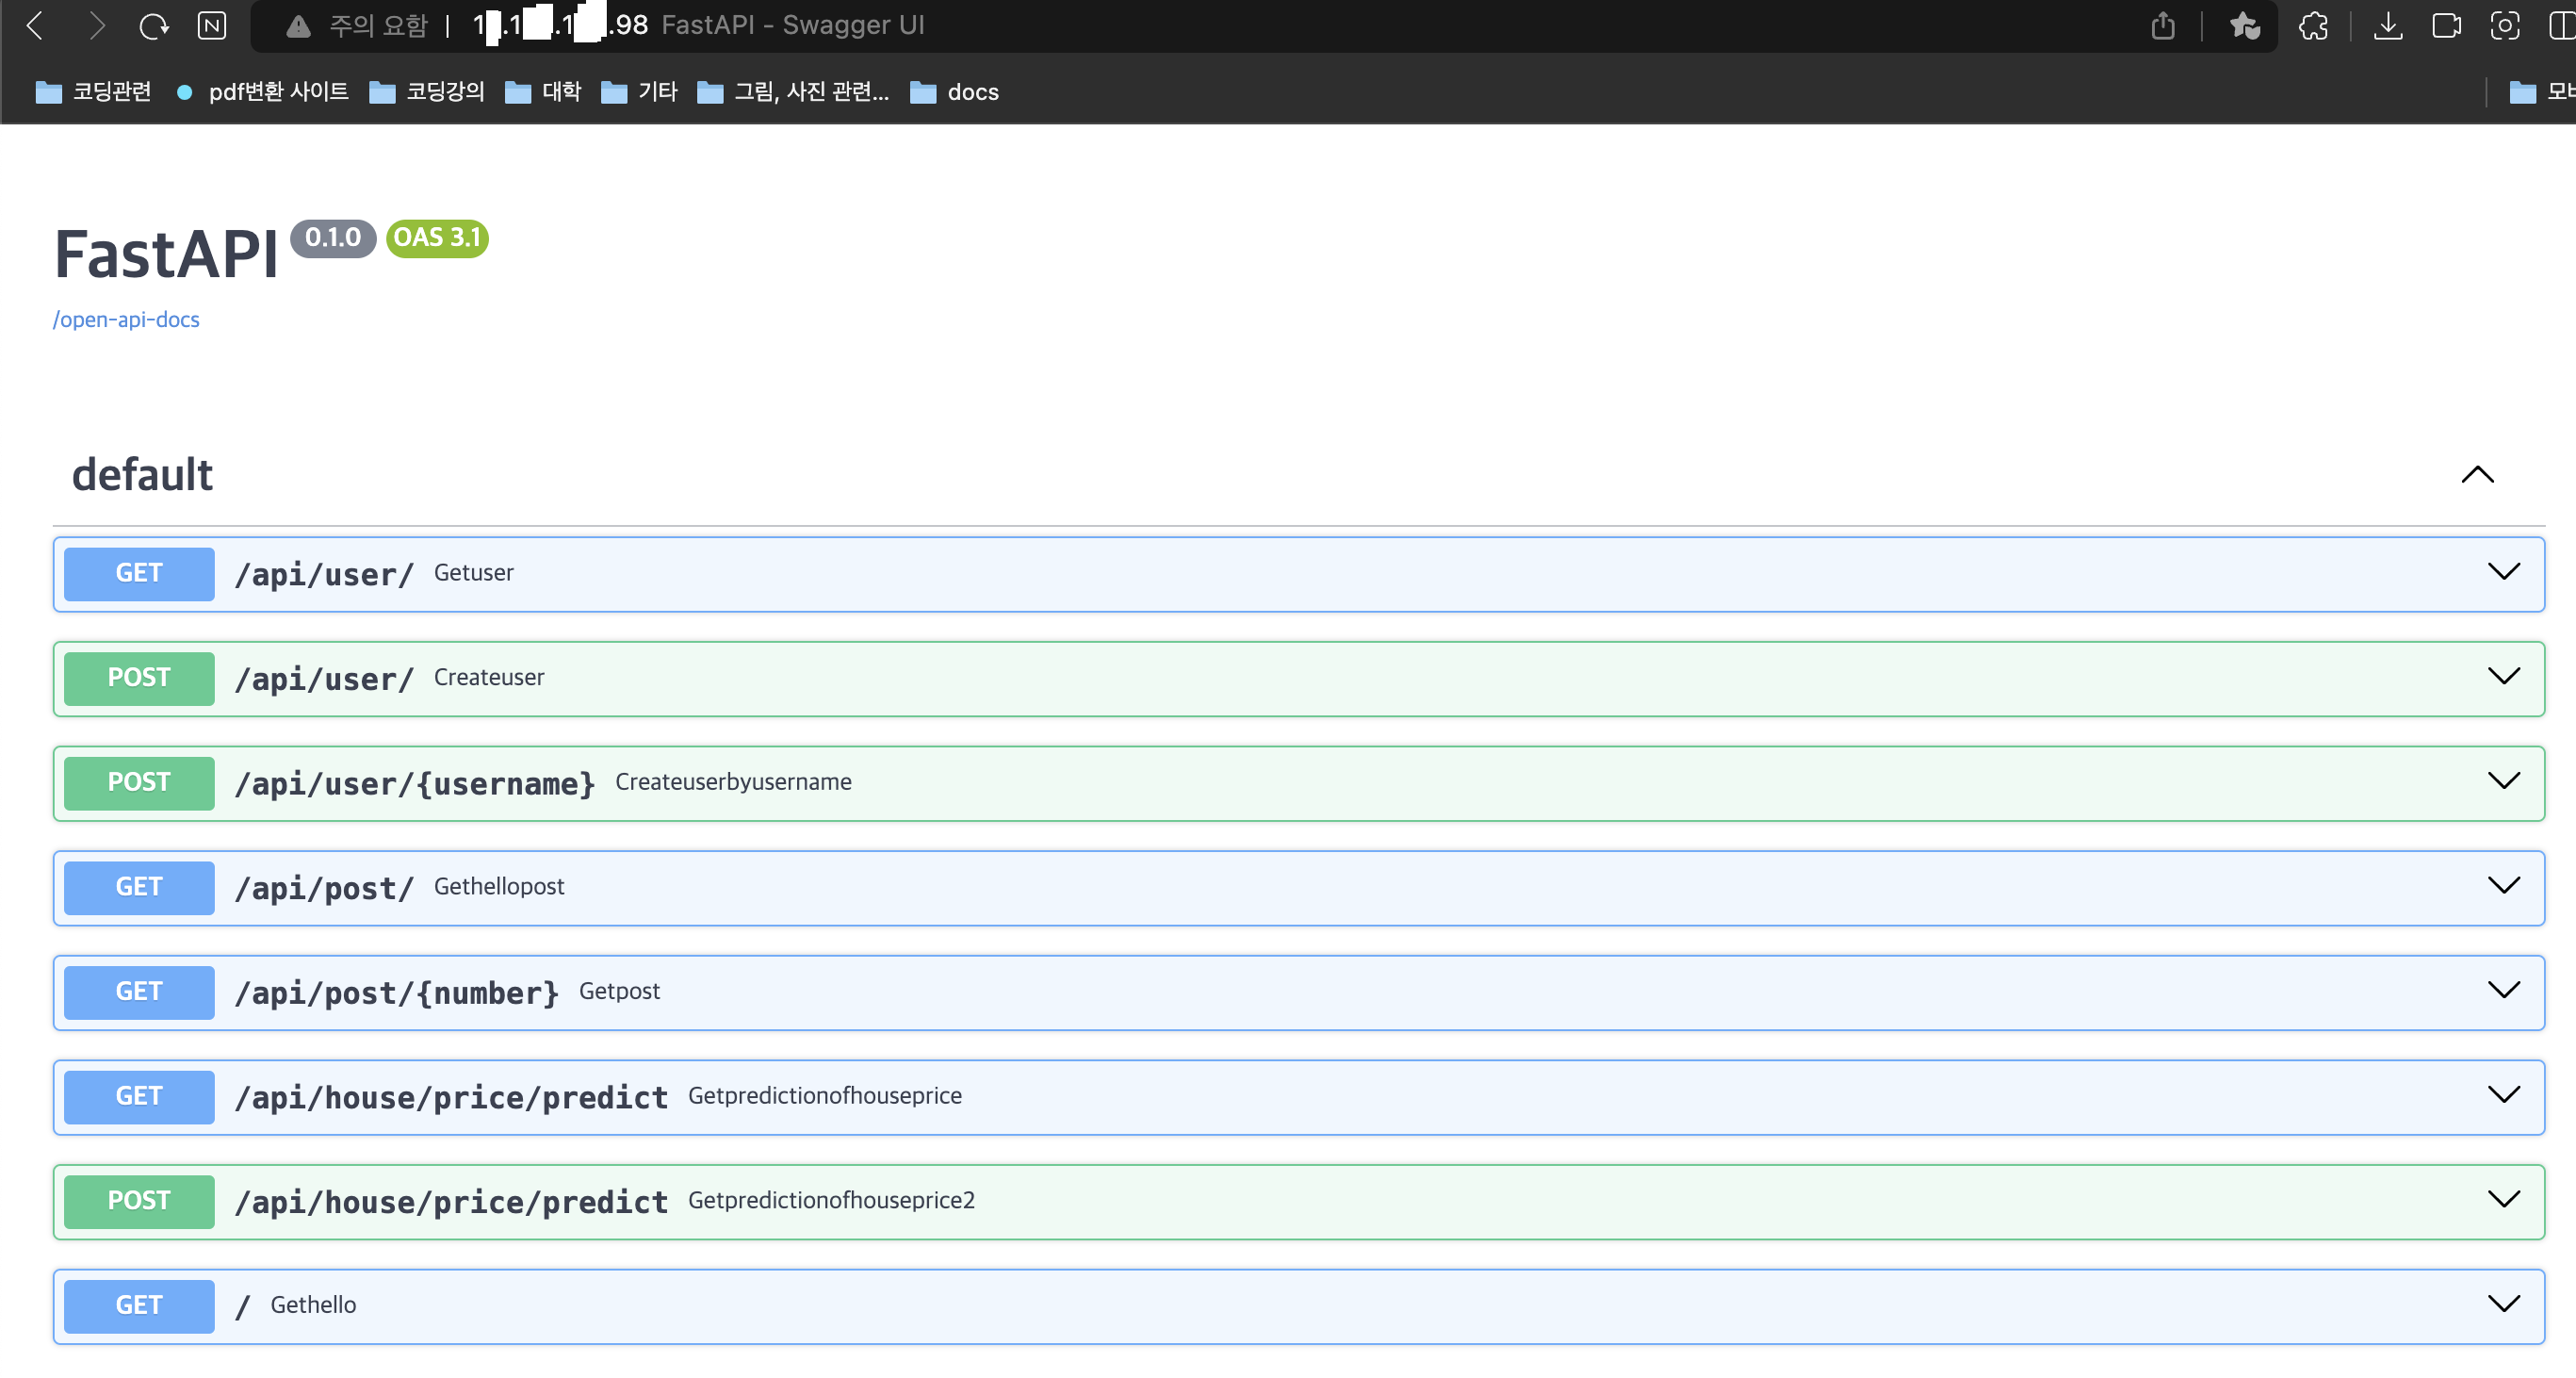The image size is (2576, 1378).
Task: Open the extensions puzzle icon
Action: click(x=2313, y=26)
